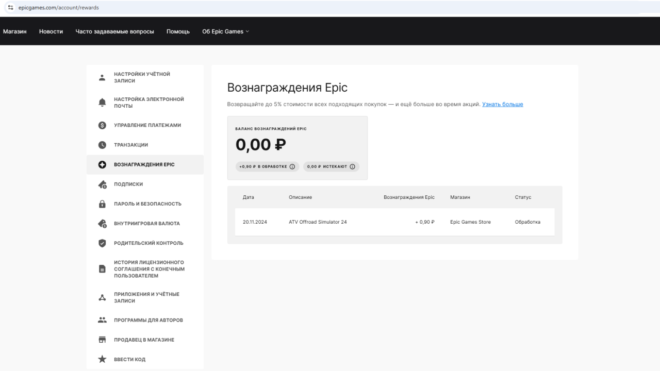This screenshot has height=371, width=660.
Task: Click the subscriptions icon in the sidebar
Action: (102, 184)
